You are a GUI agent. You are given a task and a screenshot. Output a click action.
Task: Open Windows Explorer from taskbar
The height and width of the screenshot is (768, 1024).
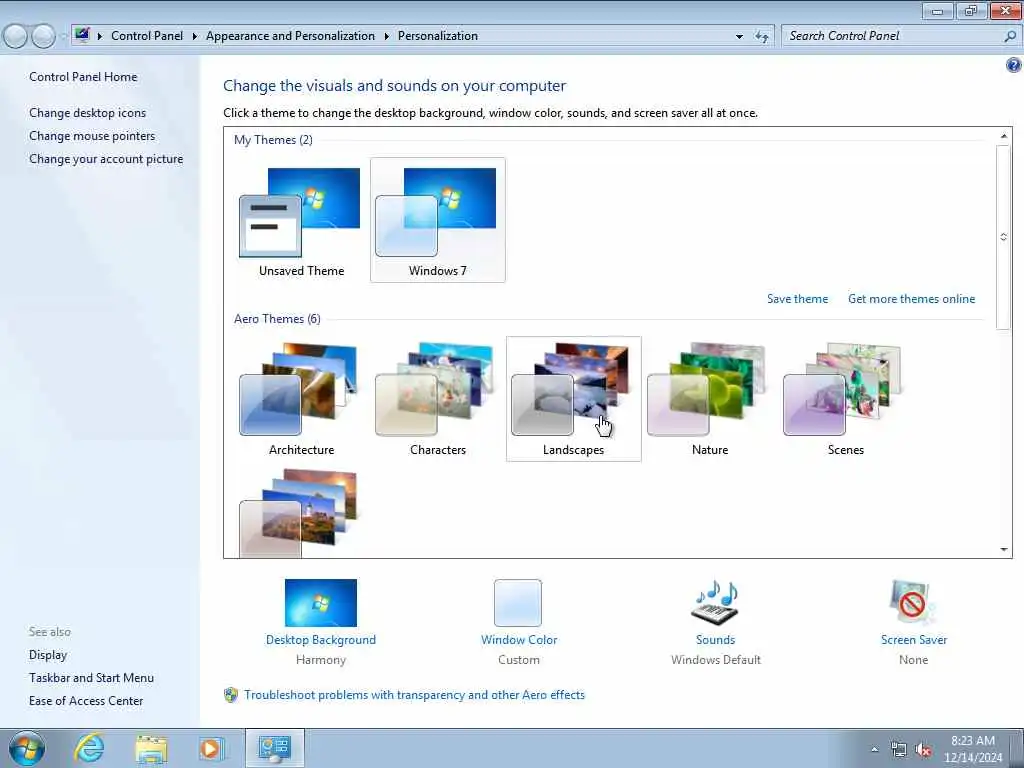pyautogui.click(x=151, y=748)
